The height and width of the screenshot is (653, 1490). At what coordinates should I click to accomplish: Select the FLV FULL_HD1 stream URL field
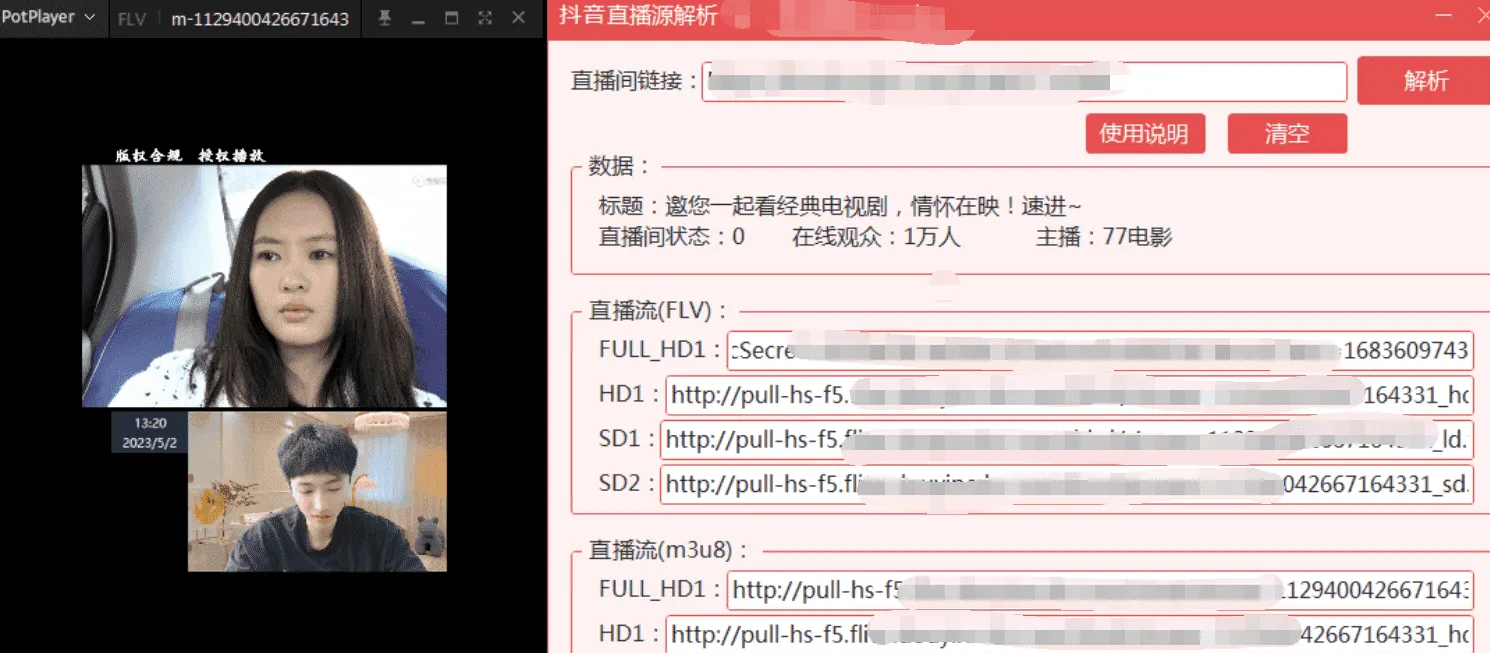coord(1099,350)
